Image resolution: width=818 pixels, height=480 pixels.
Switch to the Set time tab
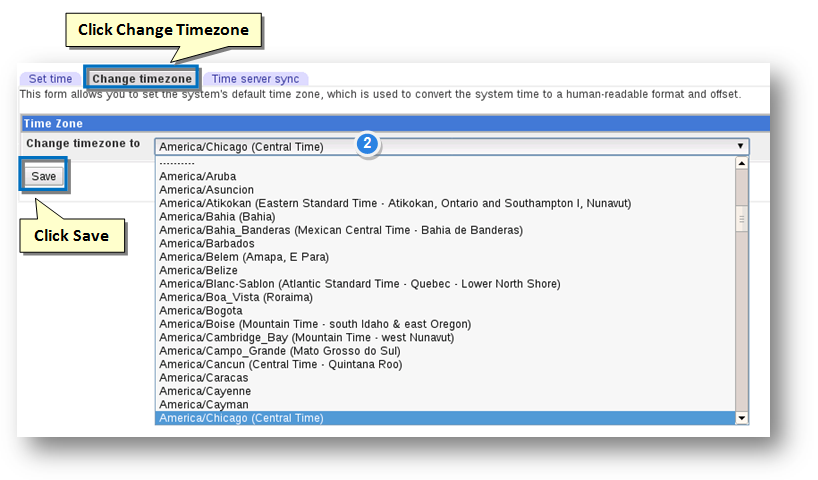(x=50, y=79)
